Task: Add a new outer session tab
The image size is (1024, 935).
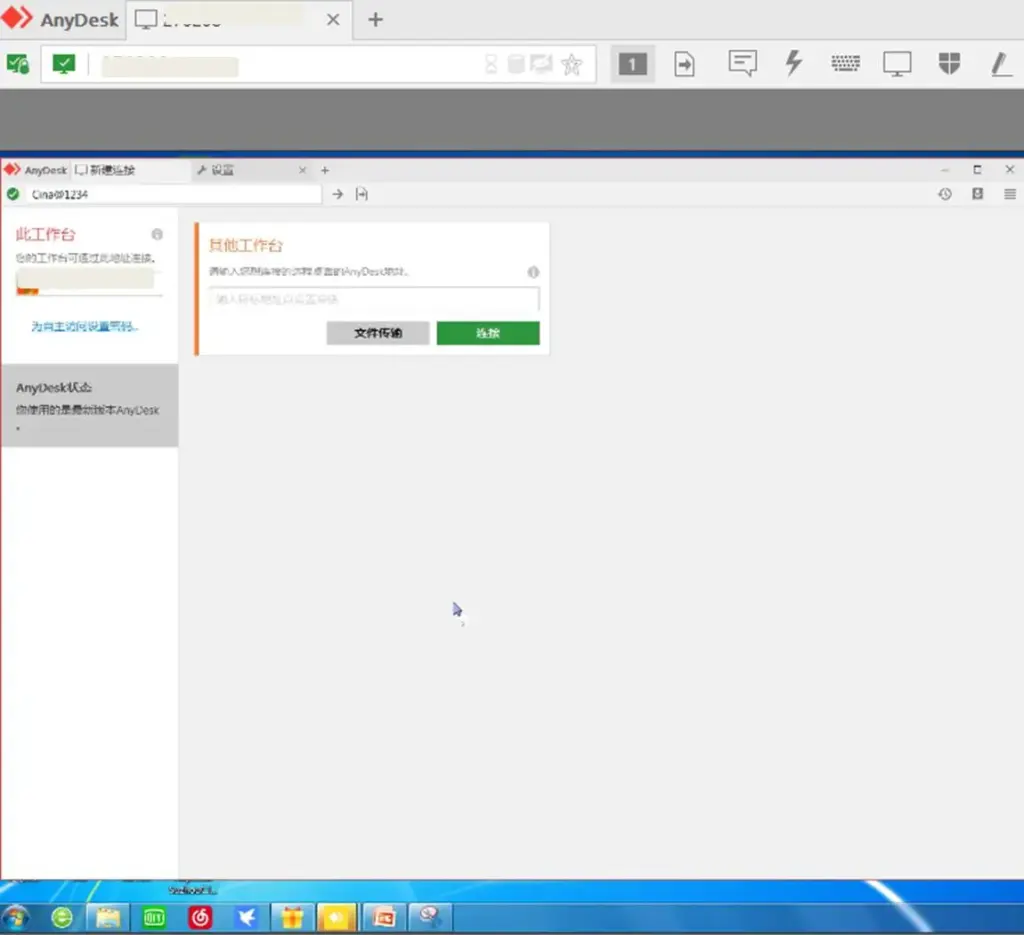Action: (376, 20)
